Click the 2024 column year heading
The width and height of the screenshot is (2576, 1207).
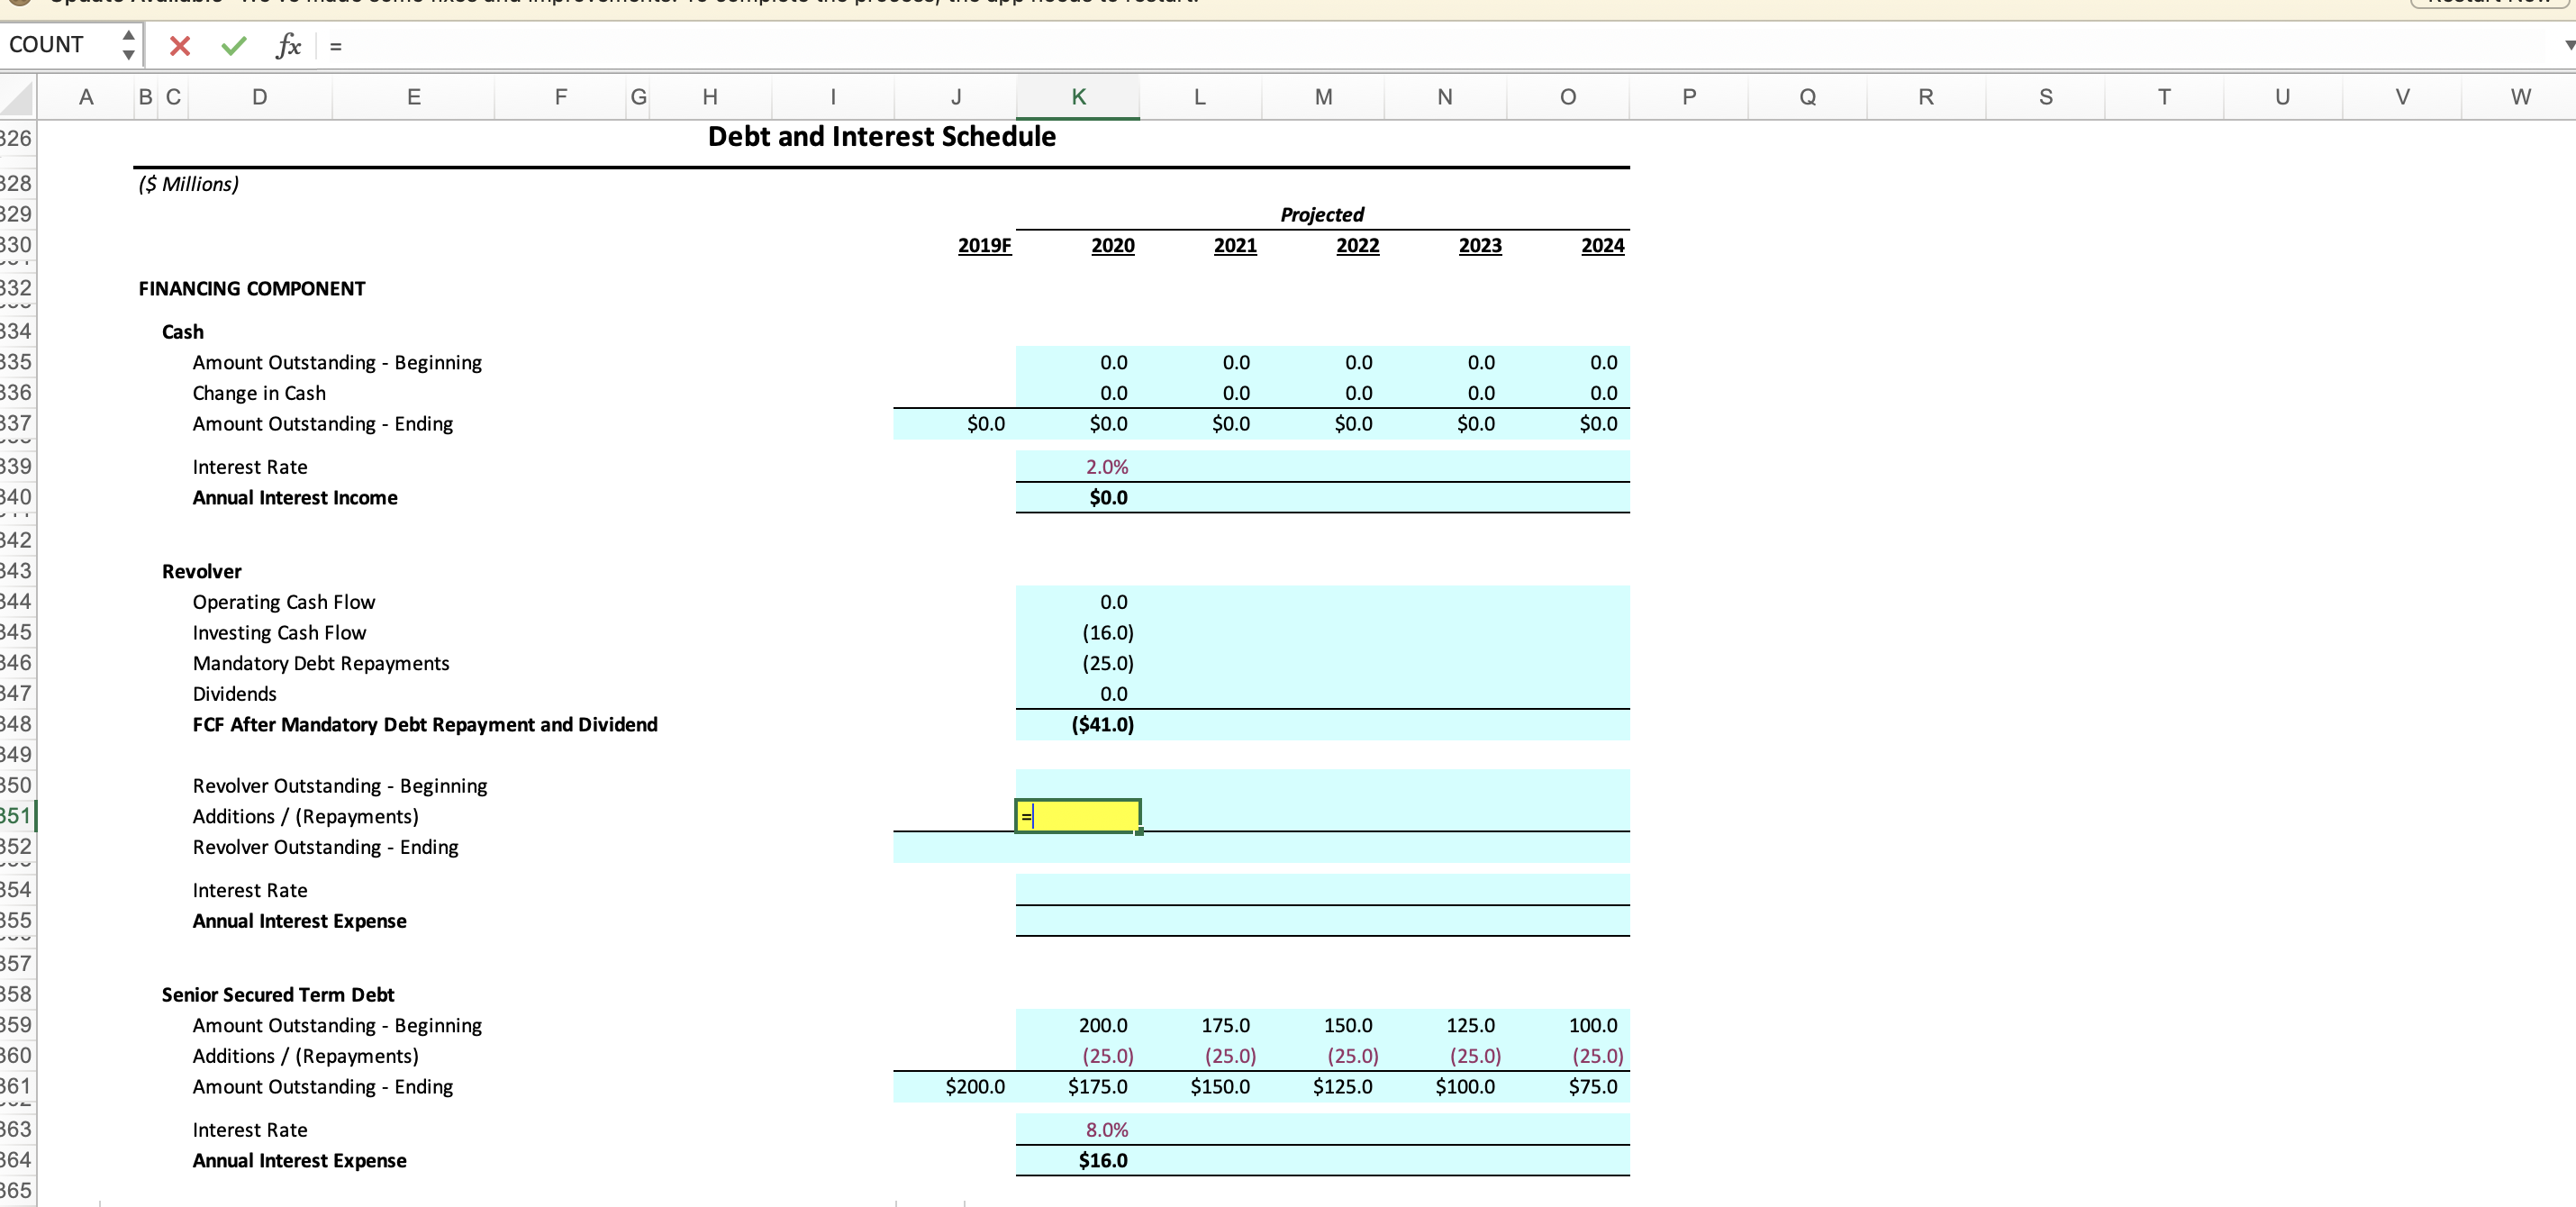[1601, 246]
